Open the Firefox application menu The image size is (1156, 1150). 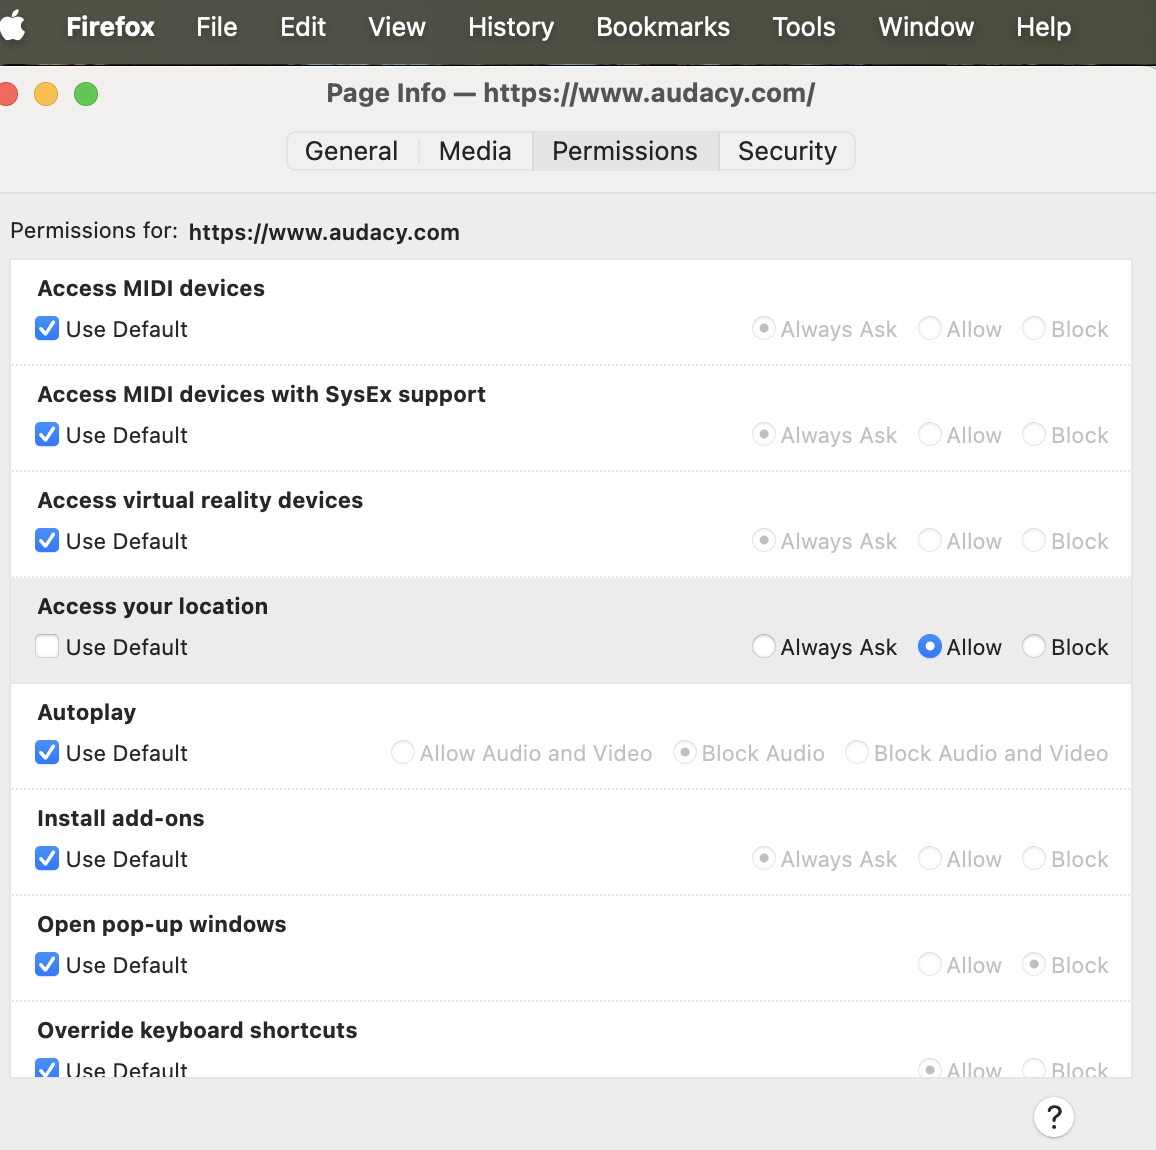point(110,27)
